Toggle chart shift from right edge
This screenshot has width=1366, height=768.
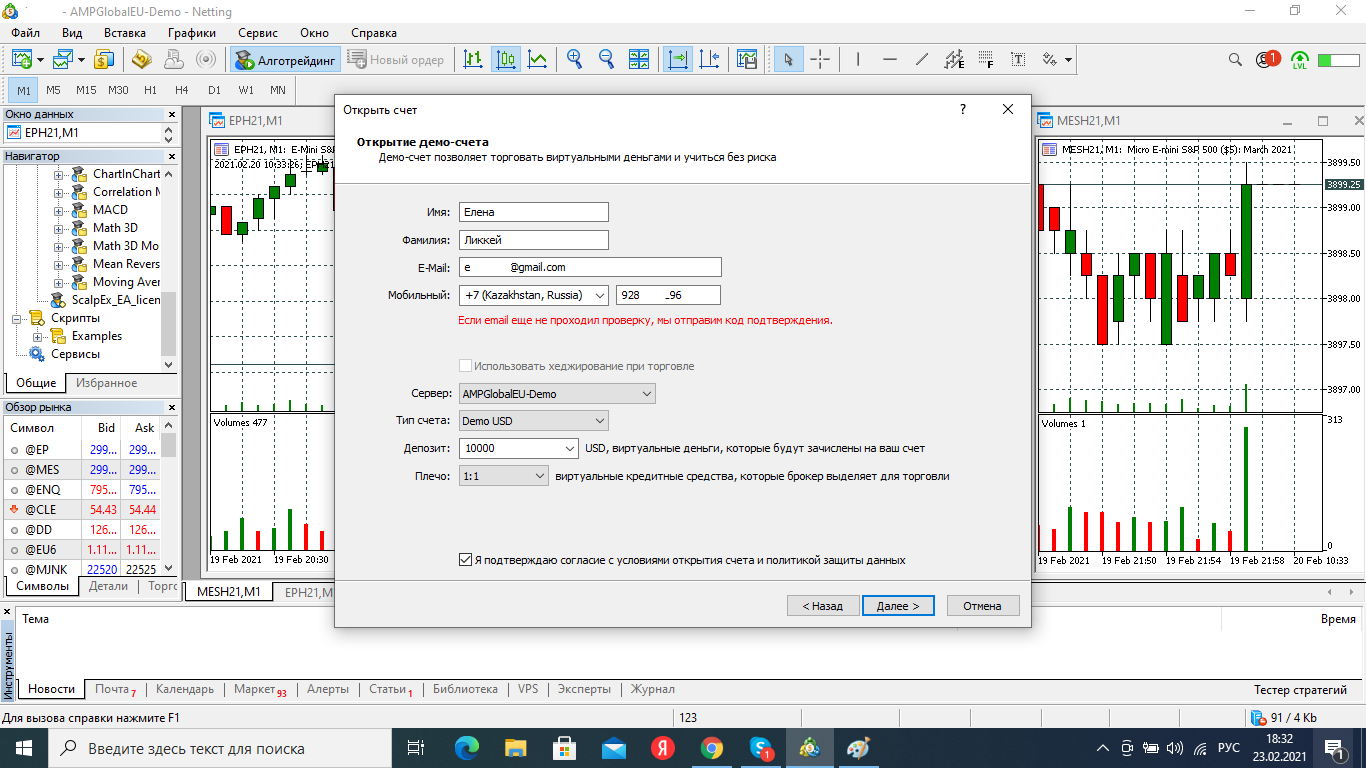click(x=710, y=60)
